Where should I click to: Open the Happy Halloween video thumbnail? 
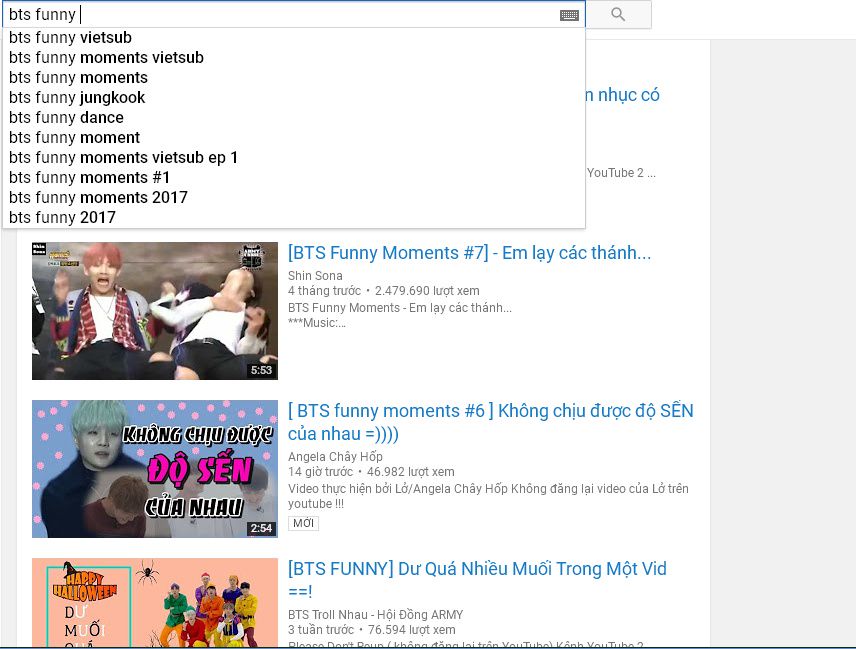(154, 603)
